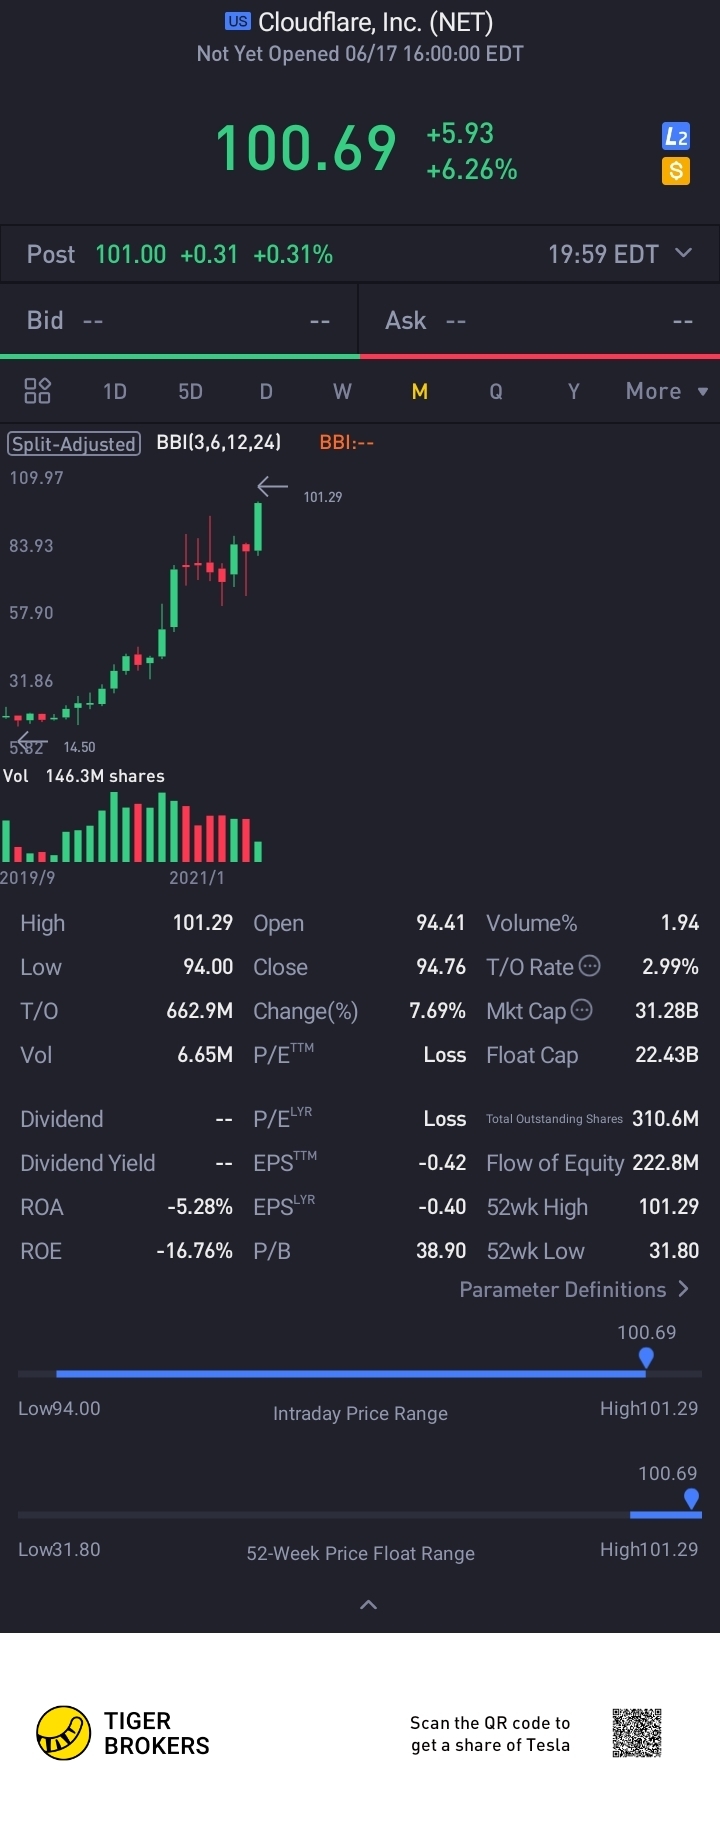Select the Q quarterly chart tab
Image resolution: width=720 pixels, height=1834 pixels.
tap(496, 391)
